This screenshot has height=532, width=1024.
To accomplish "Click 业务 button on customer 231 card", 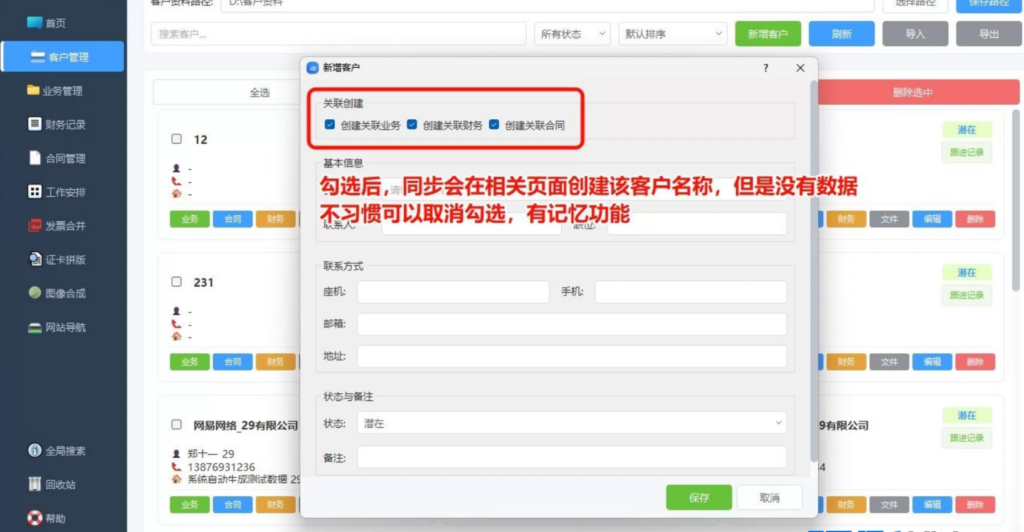I will click(189, 362).
